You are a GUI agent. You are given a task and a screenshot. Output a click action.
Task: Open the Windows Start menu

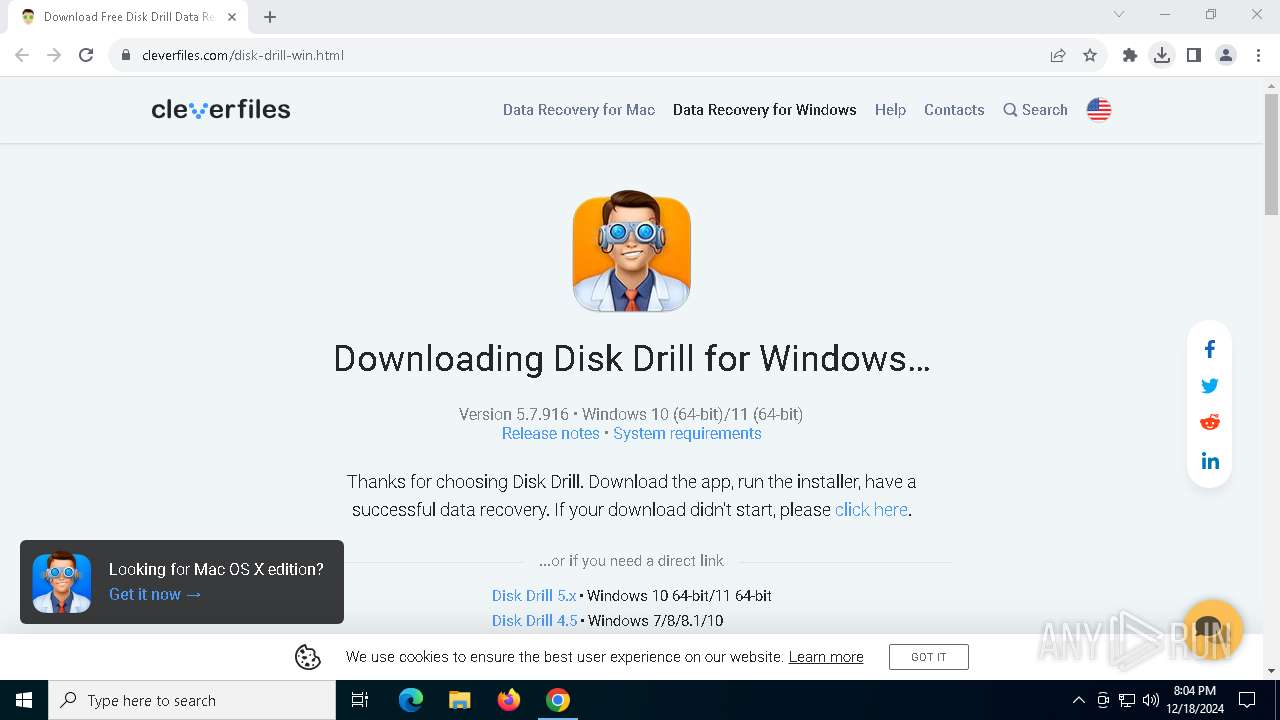point(24,700)
